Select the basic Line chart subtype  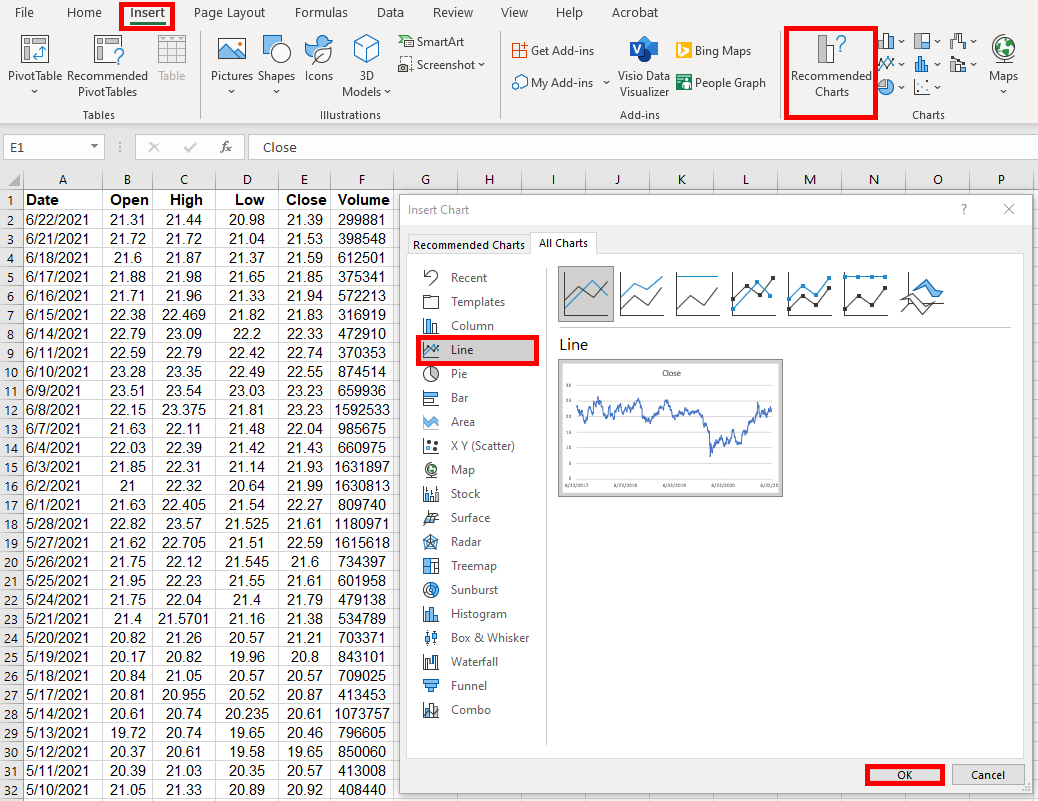(586, 294)
